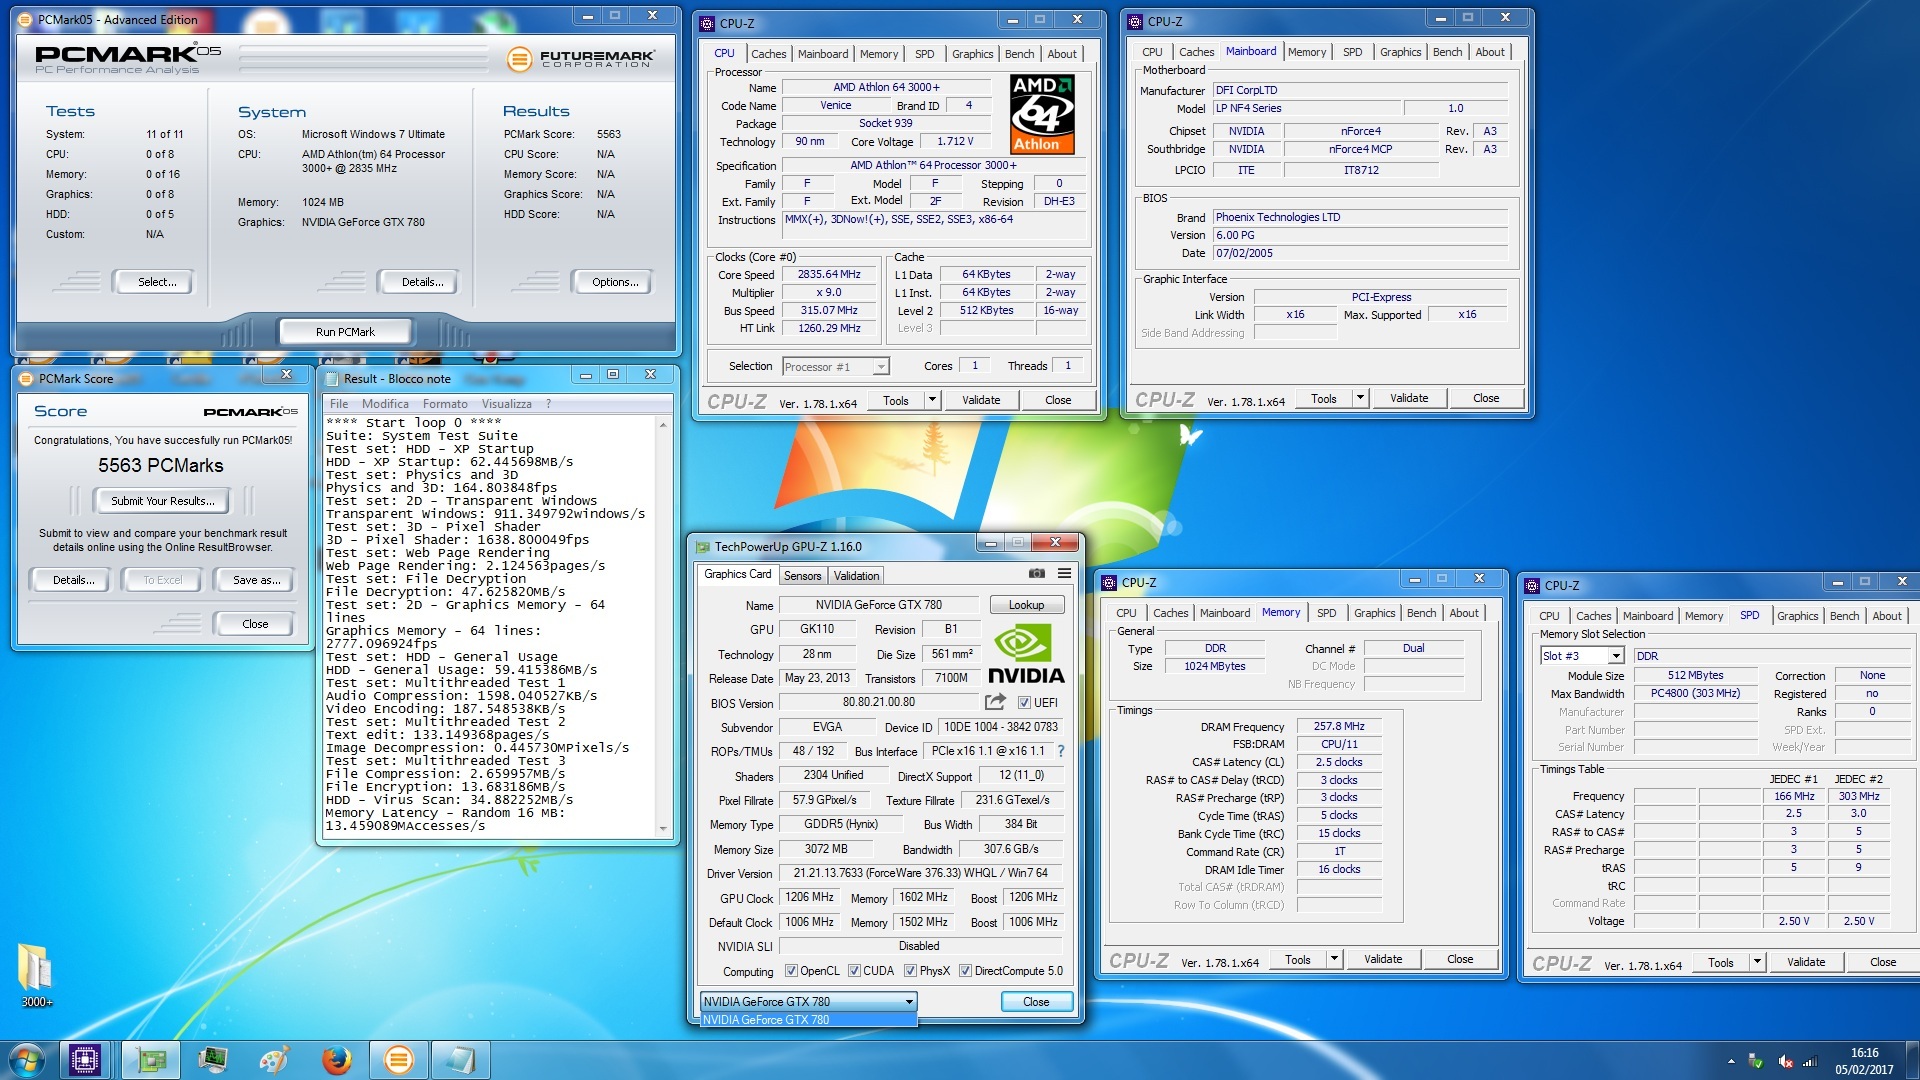Expand Tools arrow in CPU-Z Mainboard window
Screen dimensions: 1920x1080
(x=1360, y=398)
